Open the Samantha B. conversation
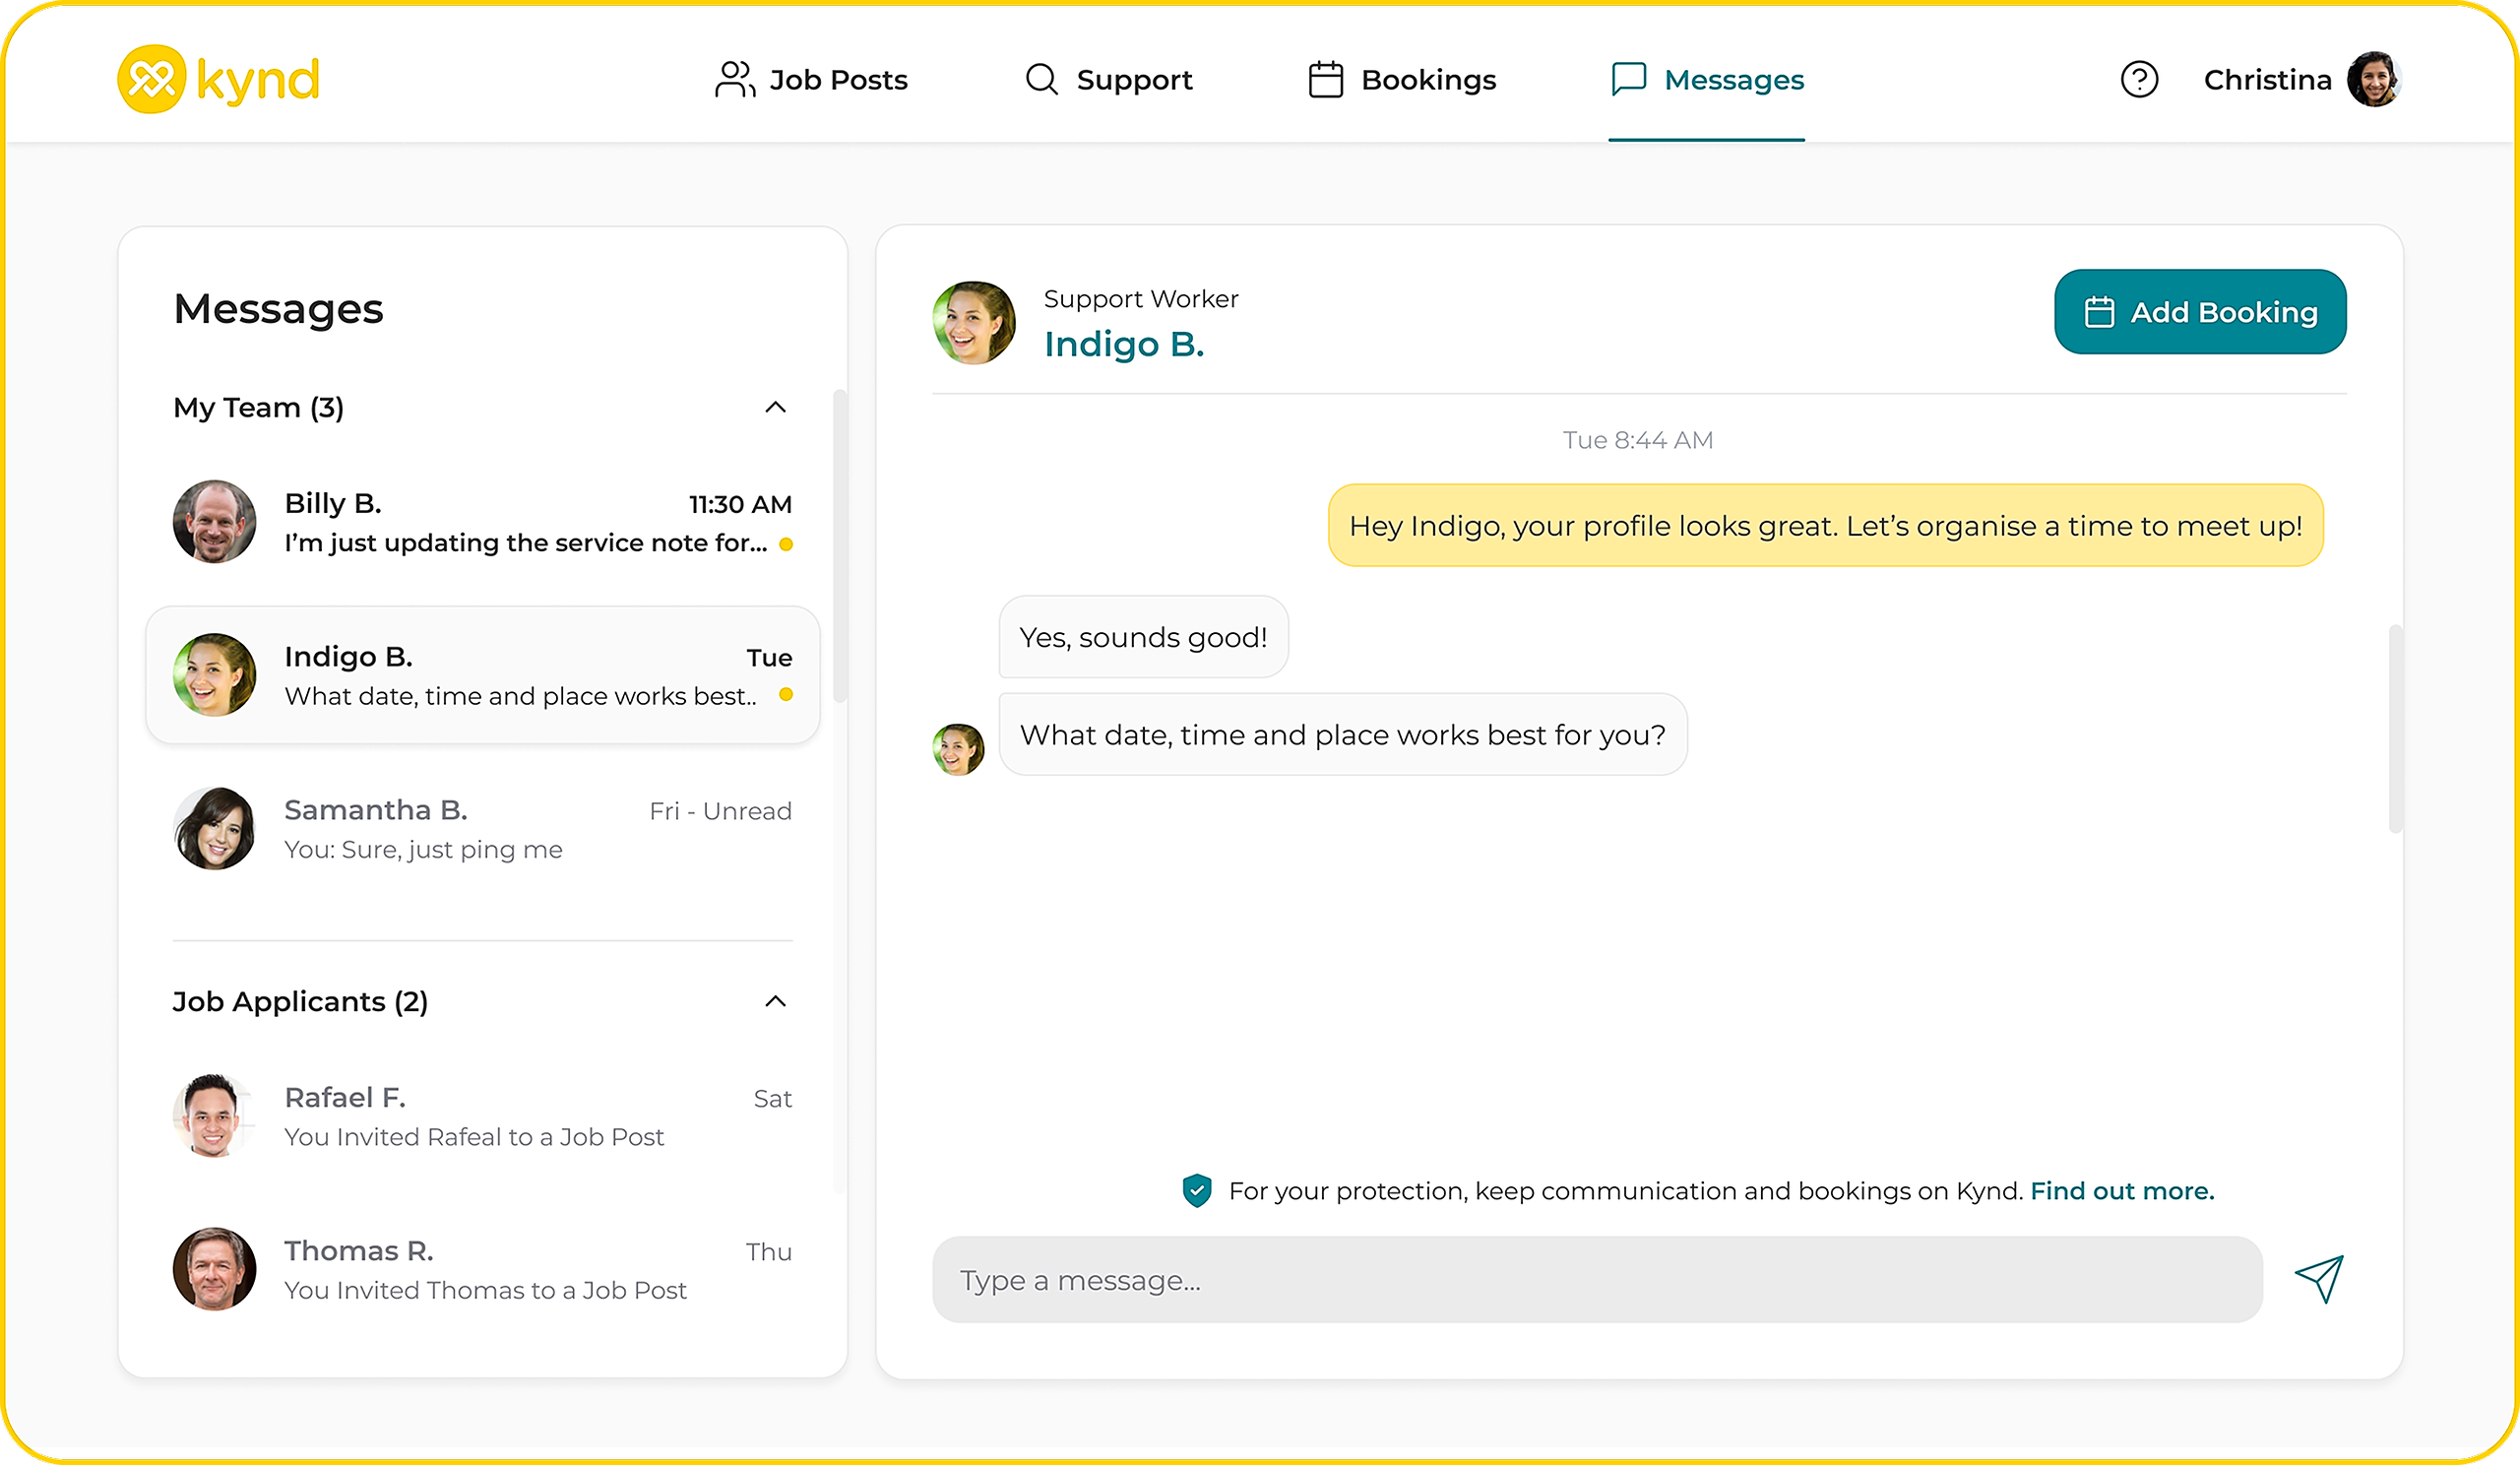Viewport: 2520px width, 1465px height. pos(482,828)
